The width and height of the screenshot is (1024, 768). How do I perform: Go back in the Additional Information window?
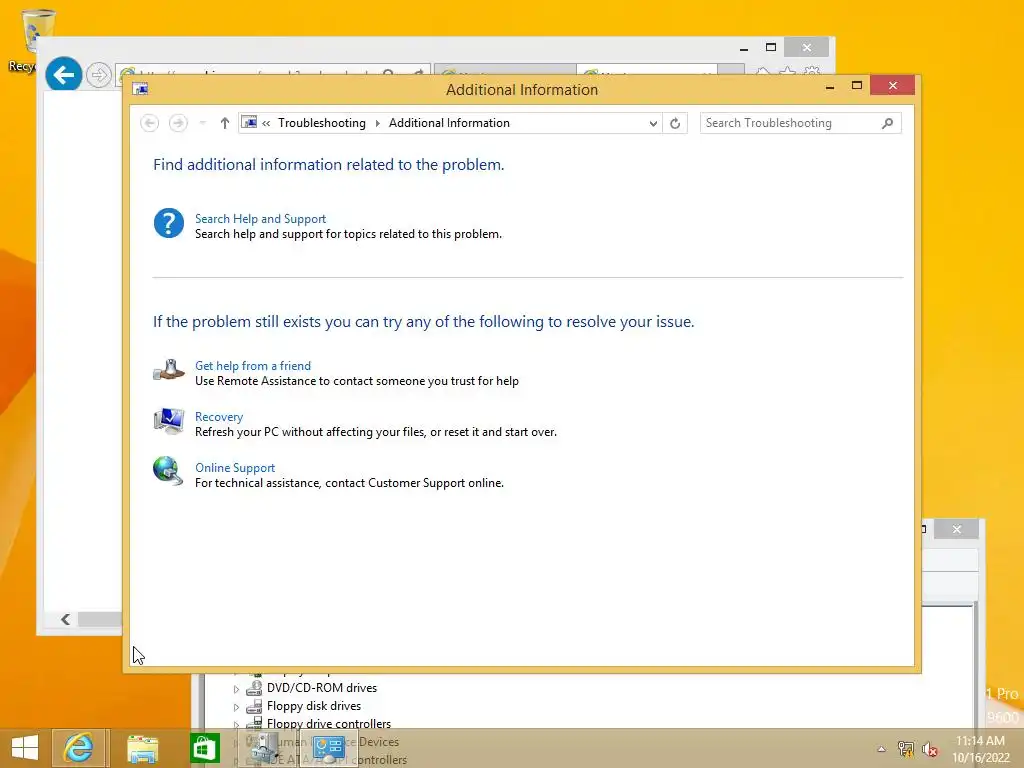coord(150,123)
